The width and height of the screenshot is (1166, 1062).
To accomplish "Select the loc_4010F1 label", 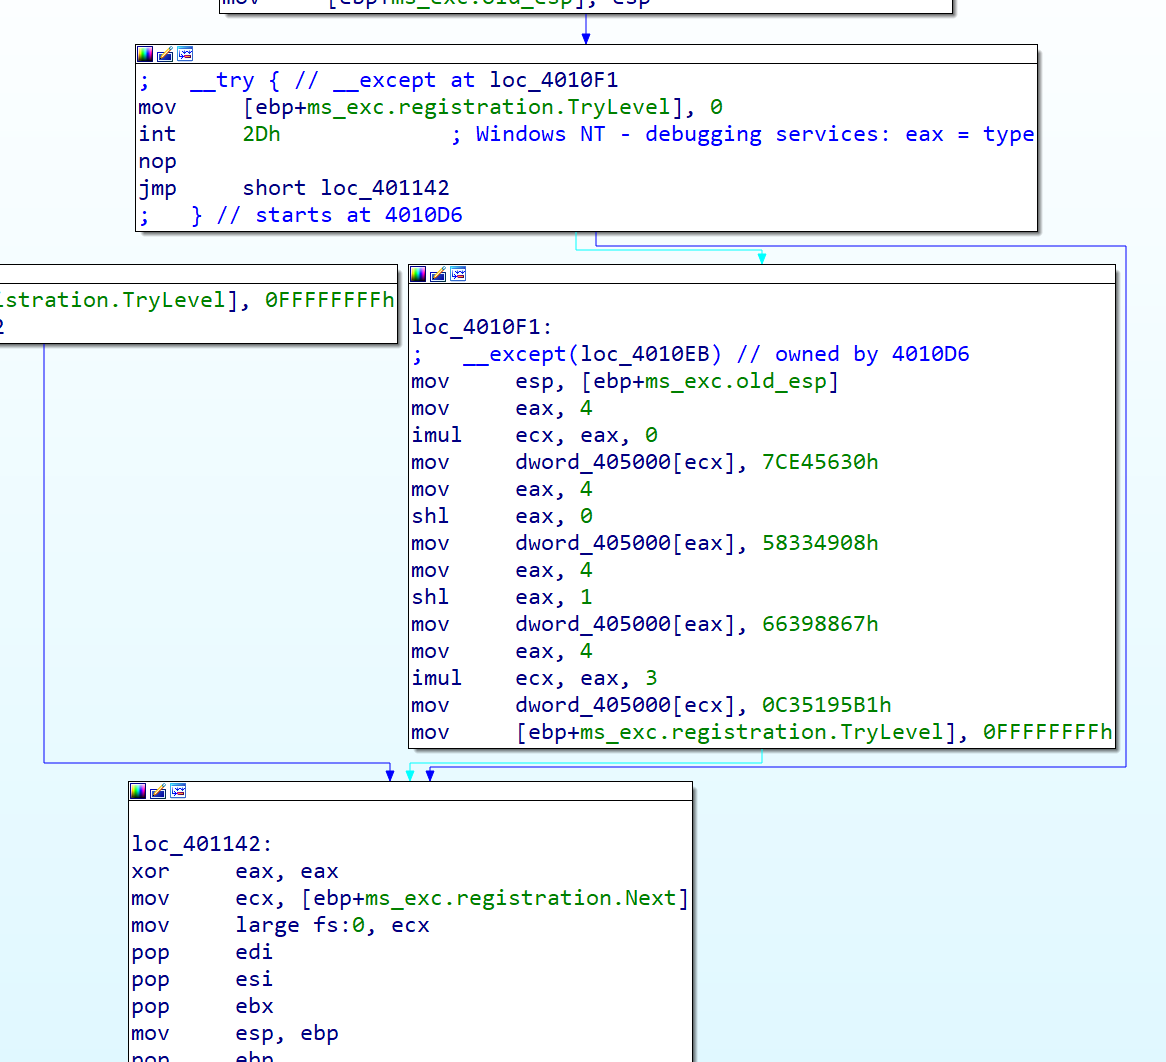I will click(481, 327).
